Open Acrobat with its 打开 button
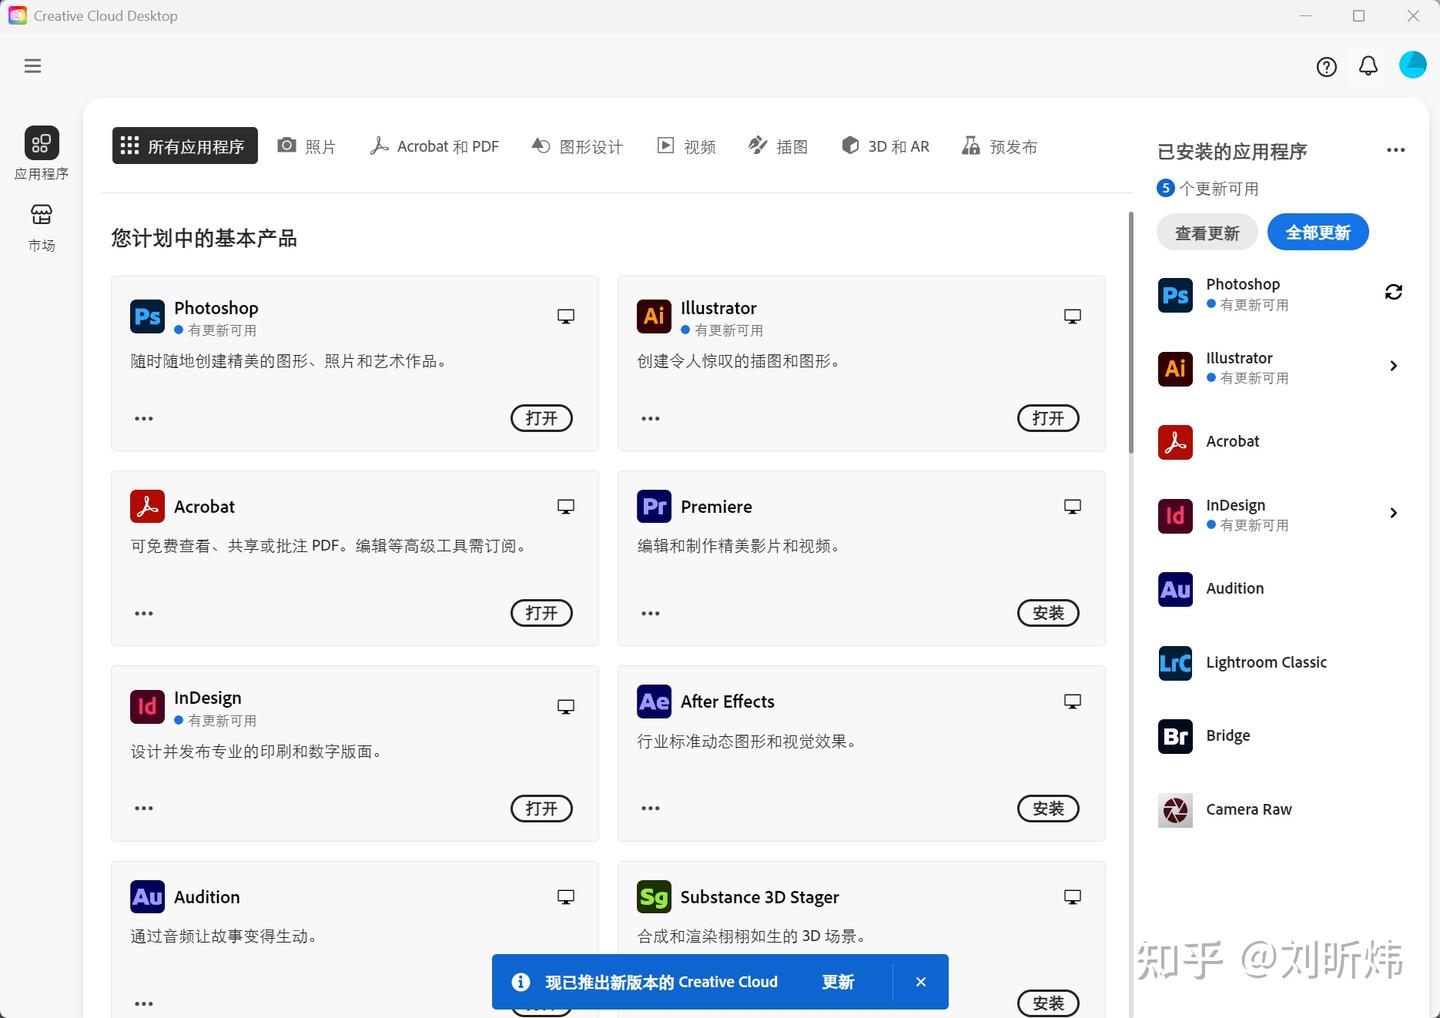 click(542, 613)
